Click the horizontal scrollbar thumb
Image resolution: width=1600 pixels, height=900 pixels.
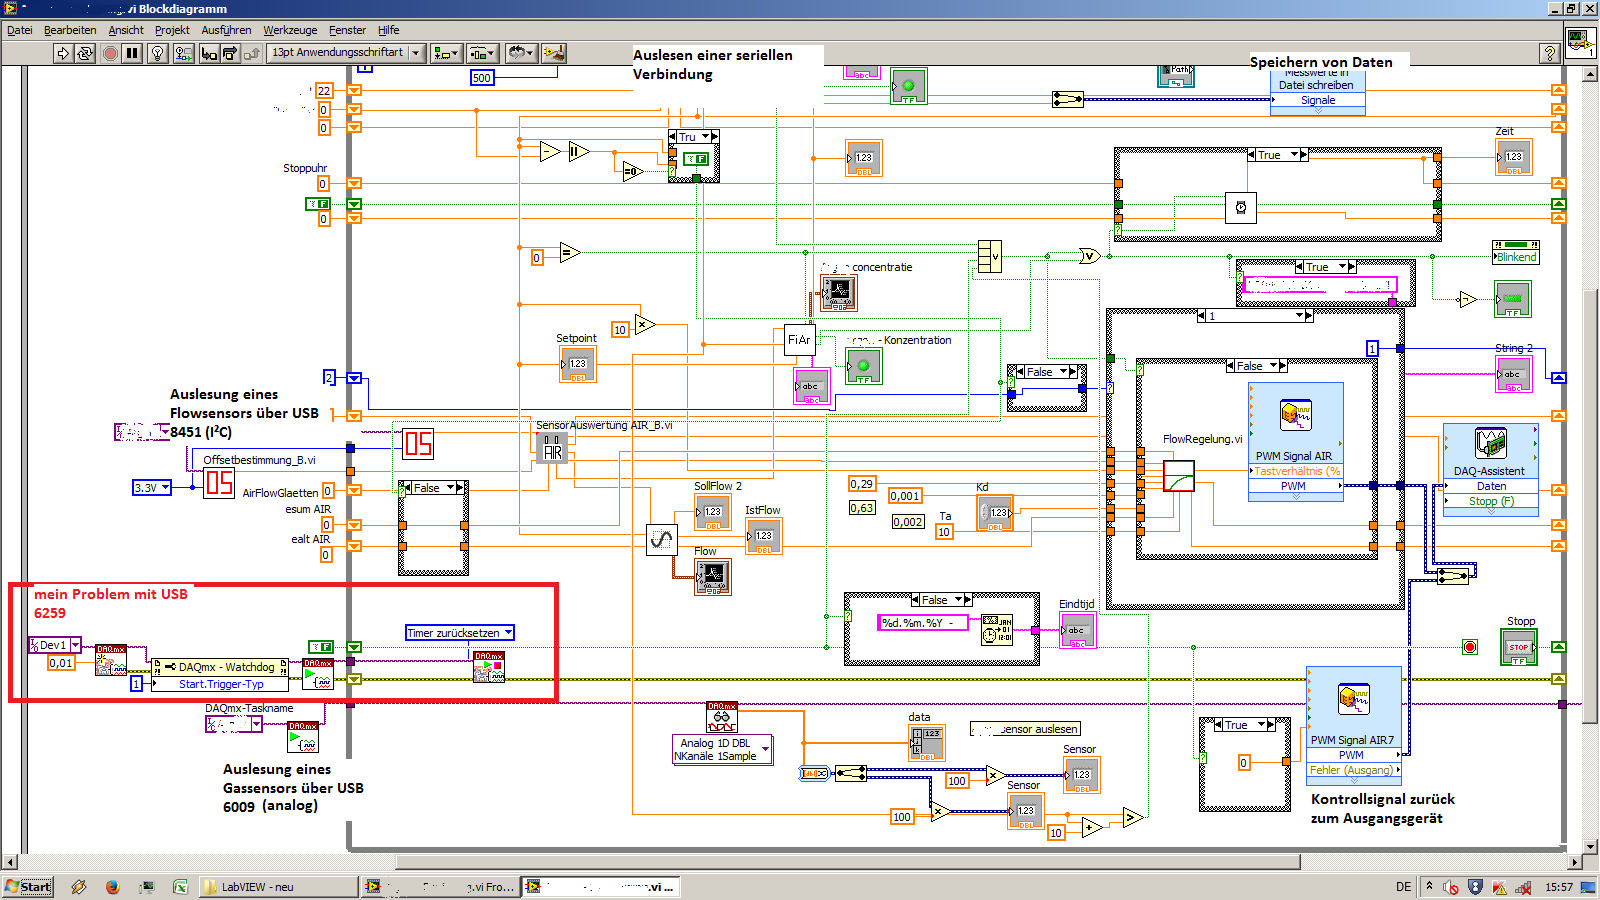(x=848, y=862)
